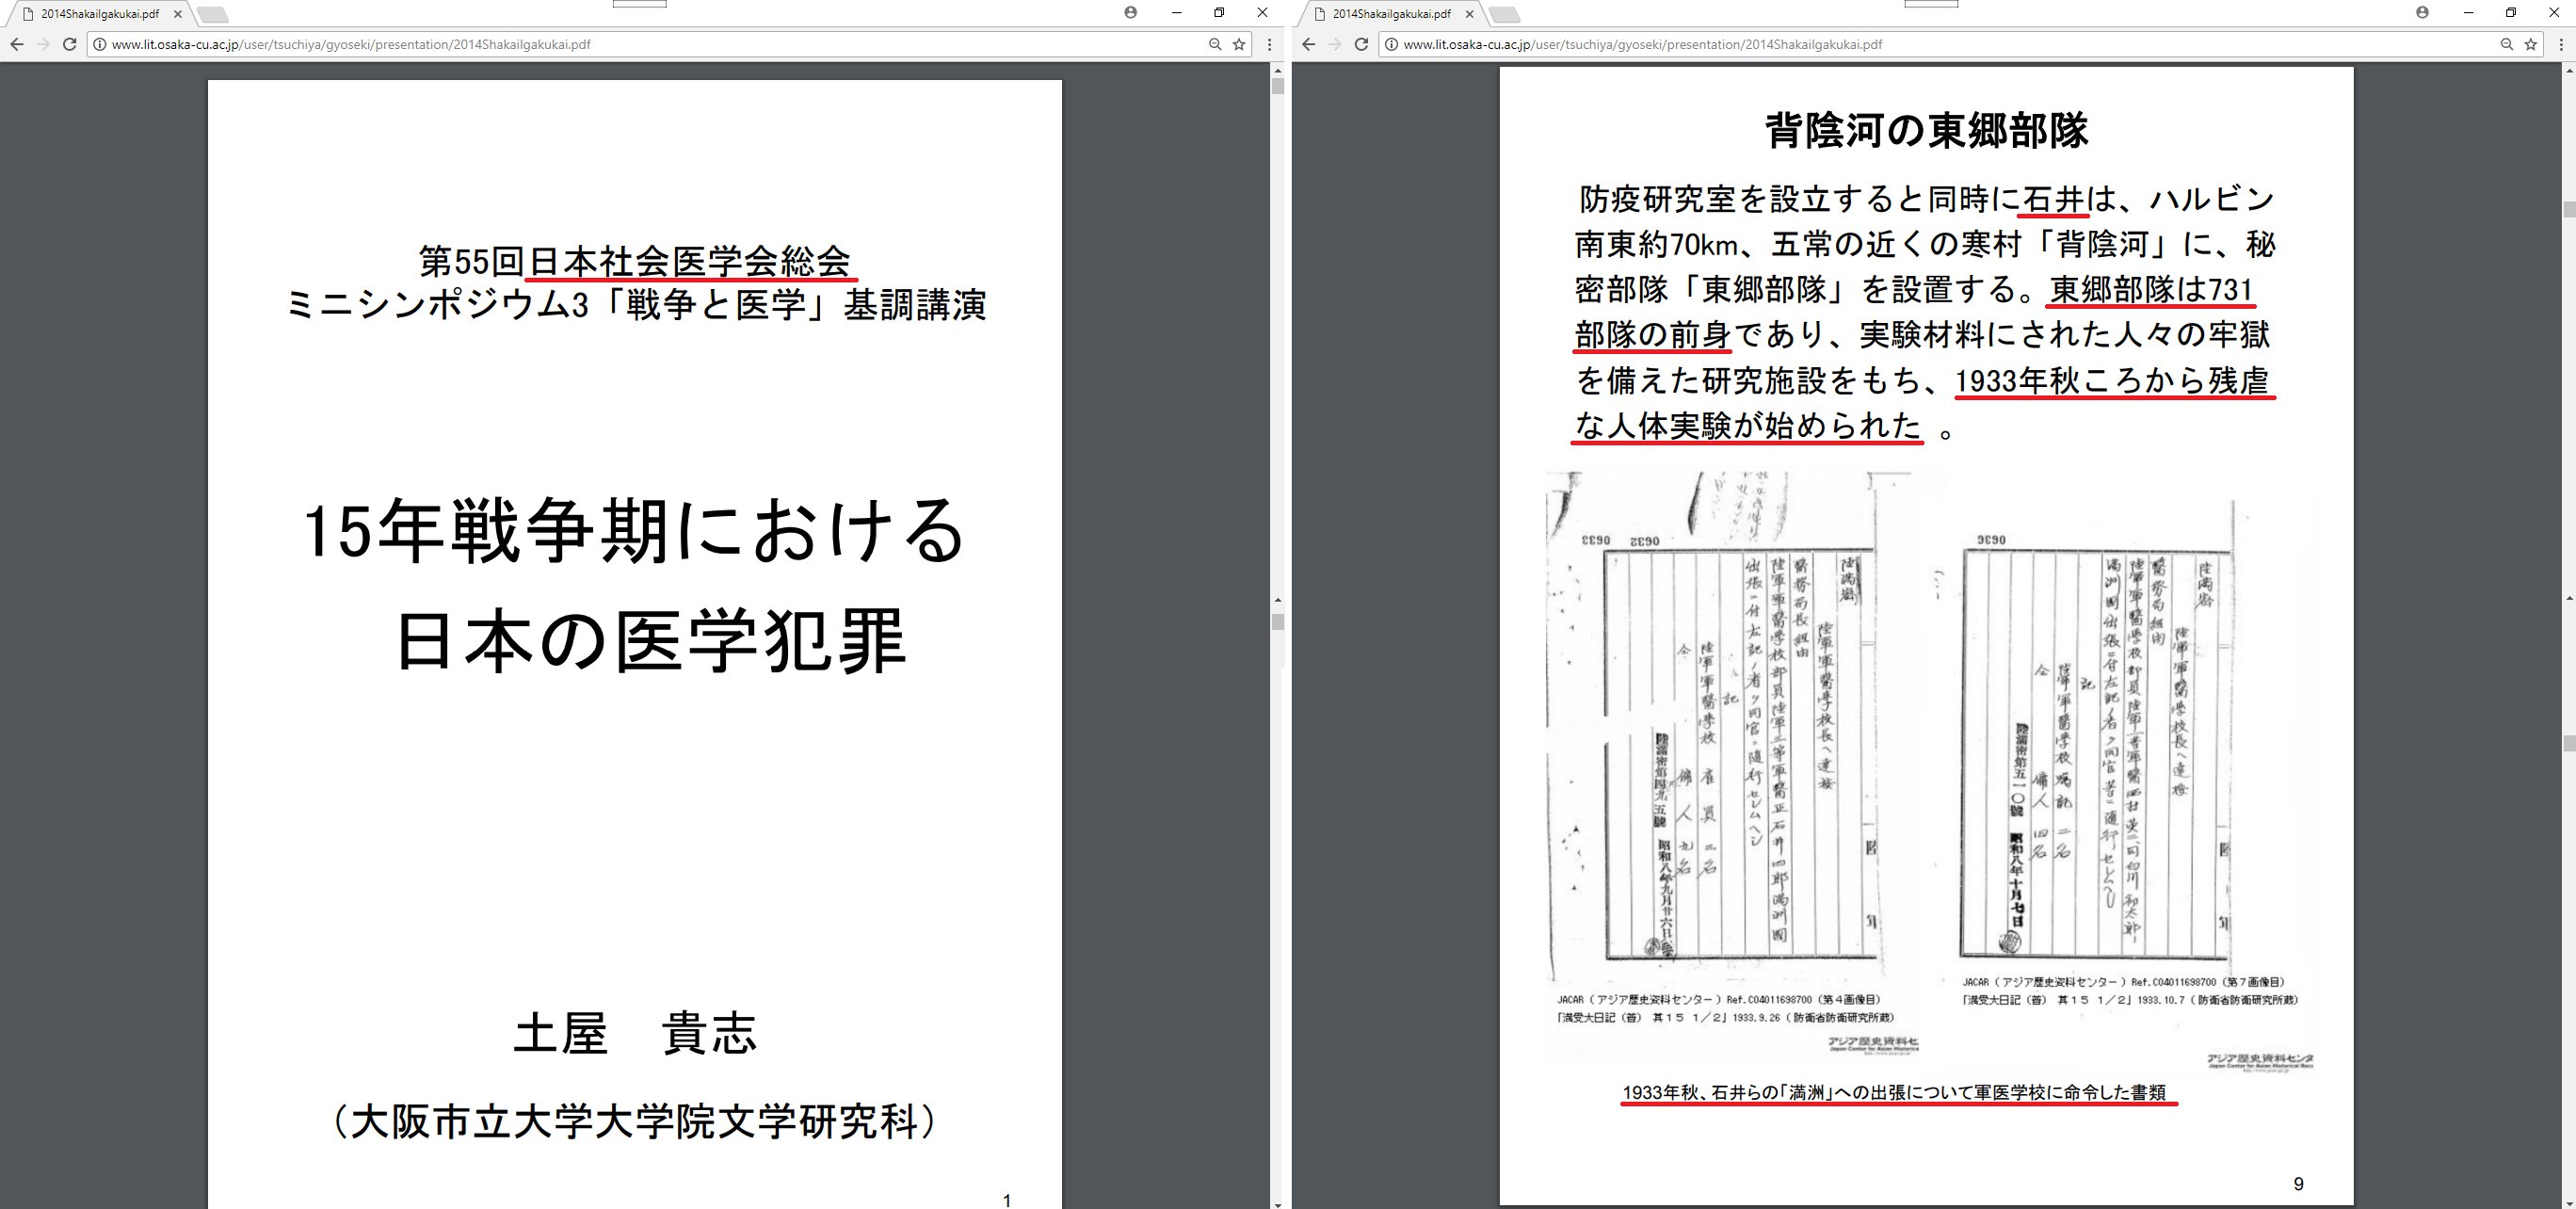This screenshot has height=1209, width=2576.
Task: Open Chrome menu in left window
Action: [1269, 44]
